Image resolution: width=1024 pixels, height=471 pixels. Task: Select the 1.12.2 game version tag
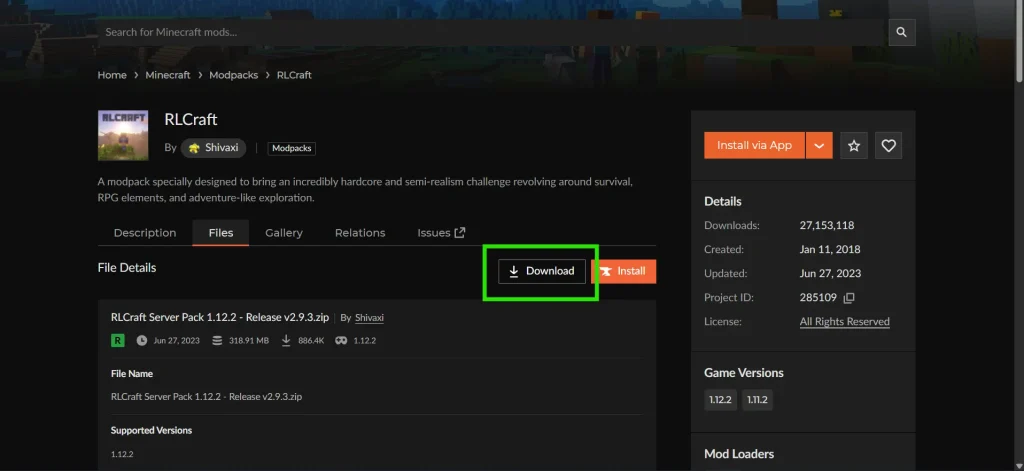pos(720,399)
